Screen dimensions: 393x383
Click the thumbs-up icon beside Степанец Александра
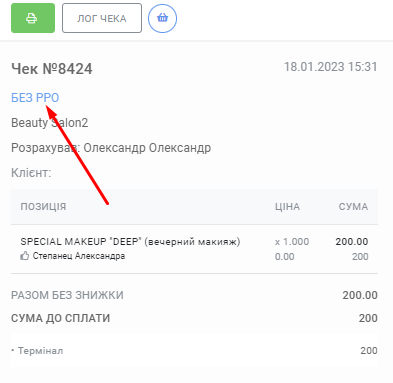pyautogui.click(x=25, y=256)
